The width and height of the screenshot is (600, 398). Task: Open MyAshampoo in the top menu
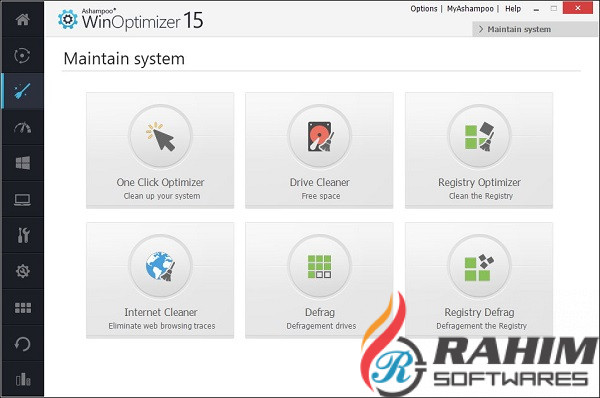coord(470,9)
